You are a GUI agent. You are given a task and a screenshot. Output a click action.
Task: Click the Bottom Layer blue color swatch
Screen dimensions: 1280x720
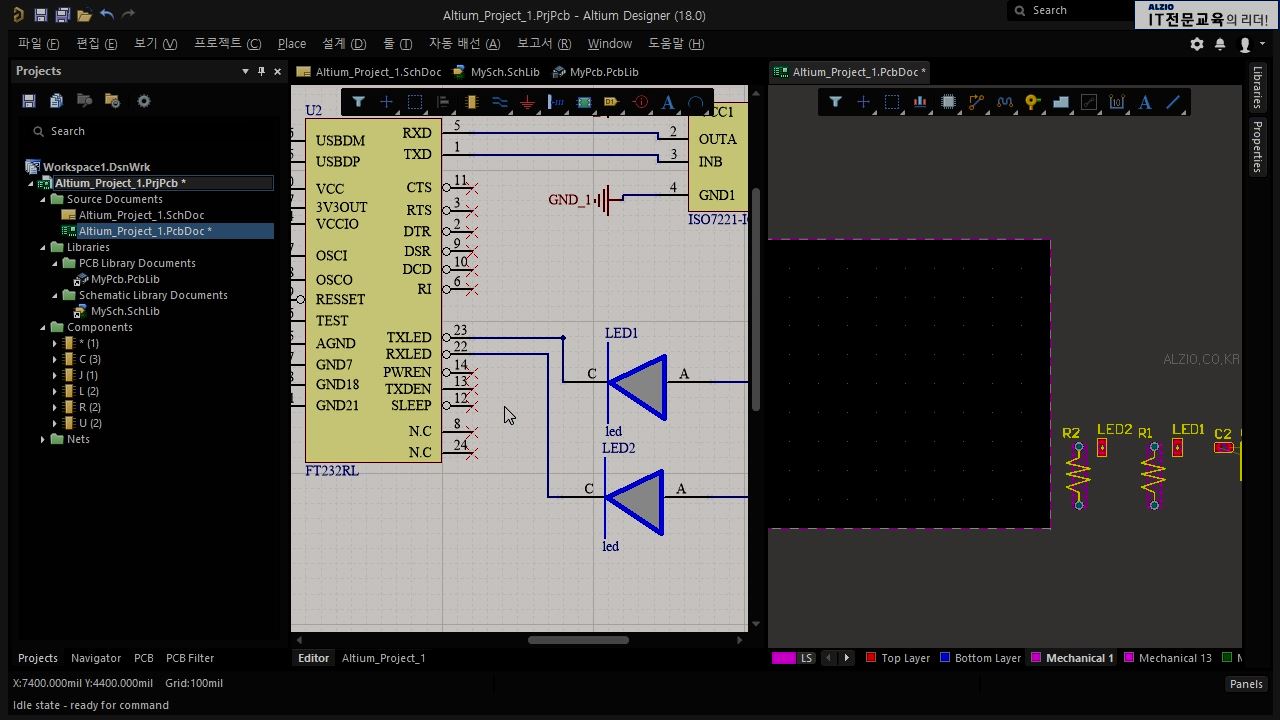[x=945, y=657]
